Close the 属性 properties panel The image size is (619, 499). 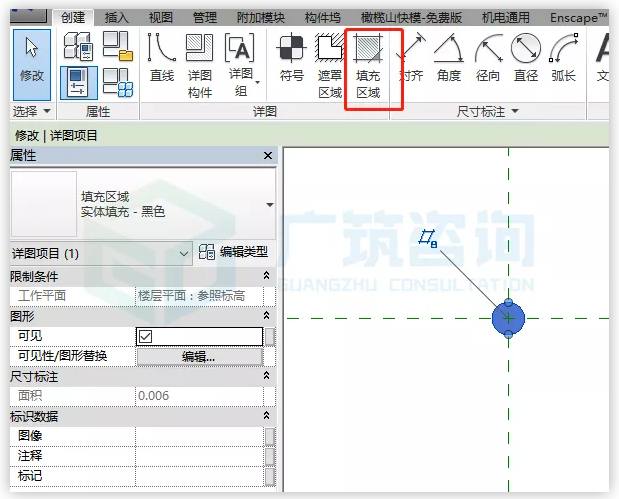pos(267,156)
